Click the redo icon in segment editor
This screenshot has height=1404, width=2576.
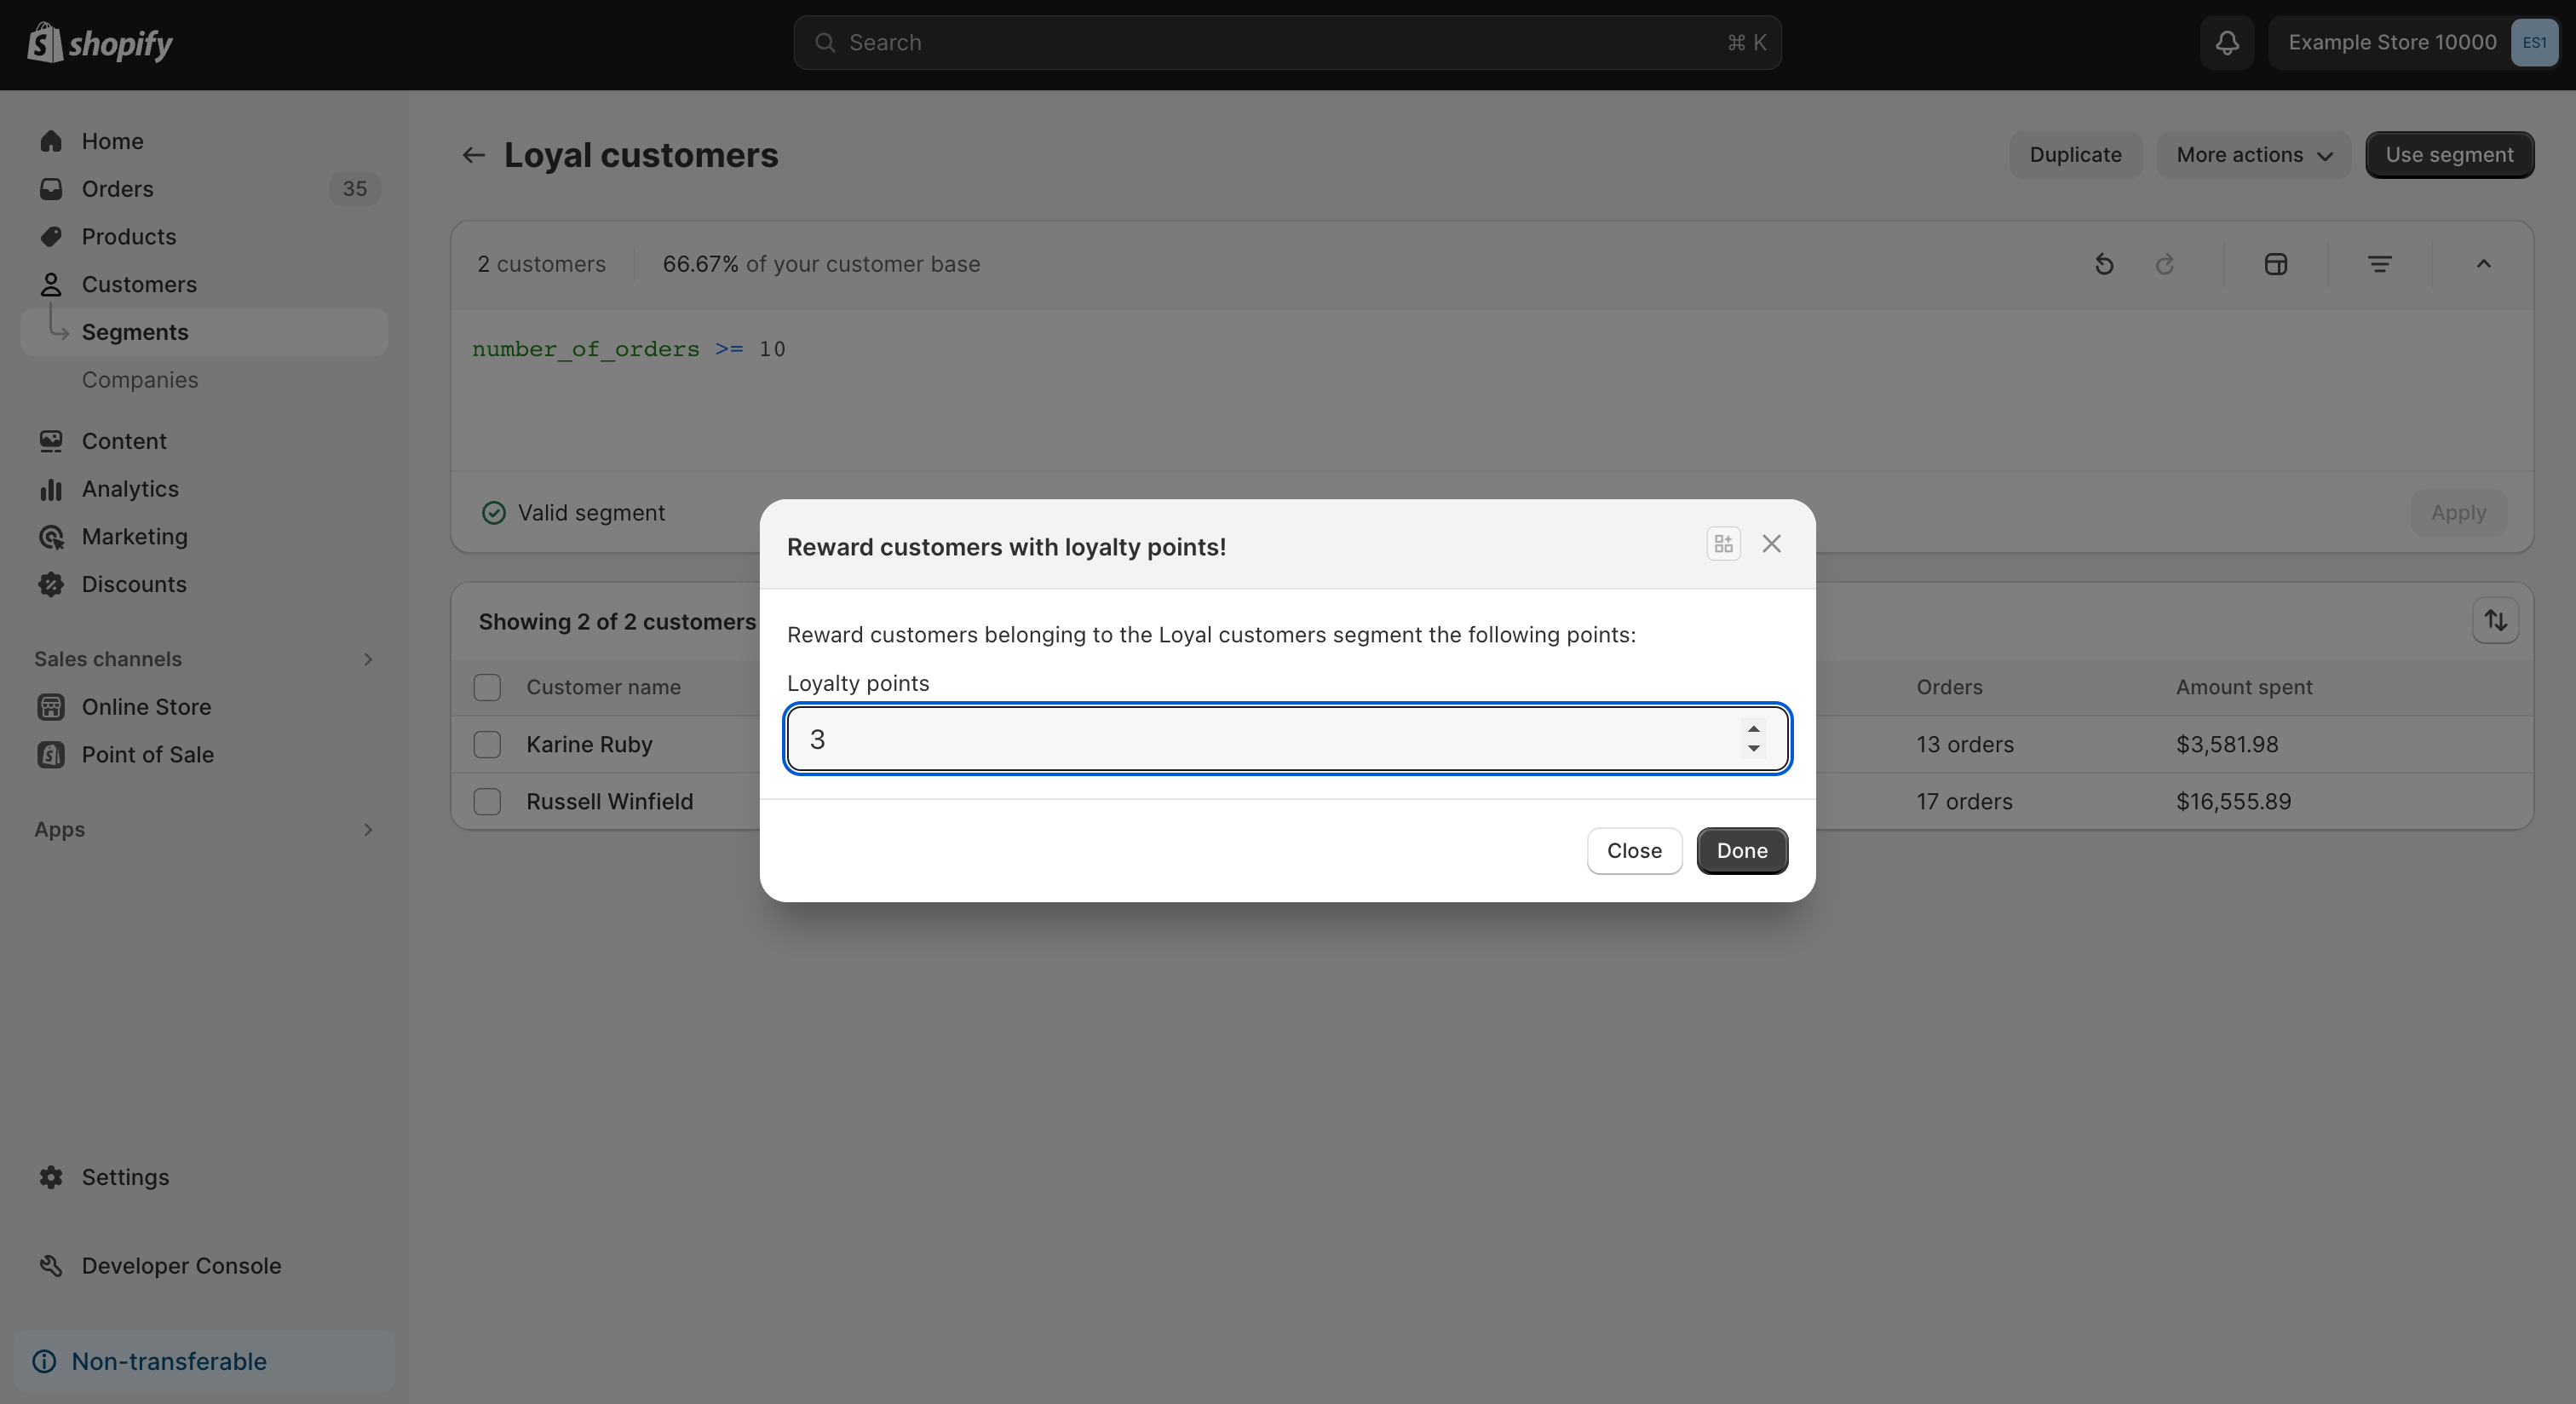[2165, 264]
